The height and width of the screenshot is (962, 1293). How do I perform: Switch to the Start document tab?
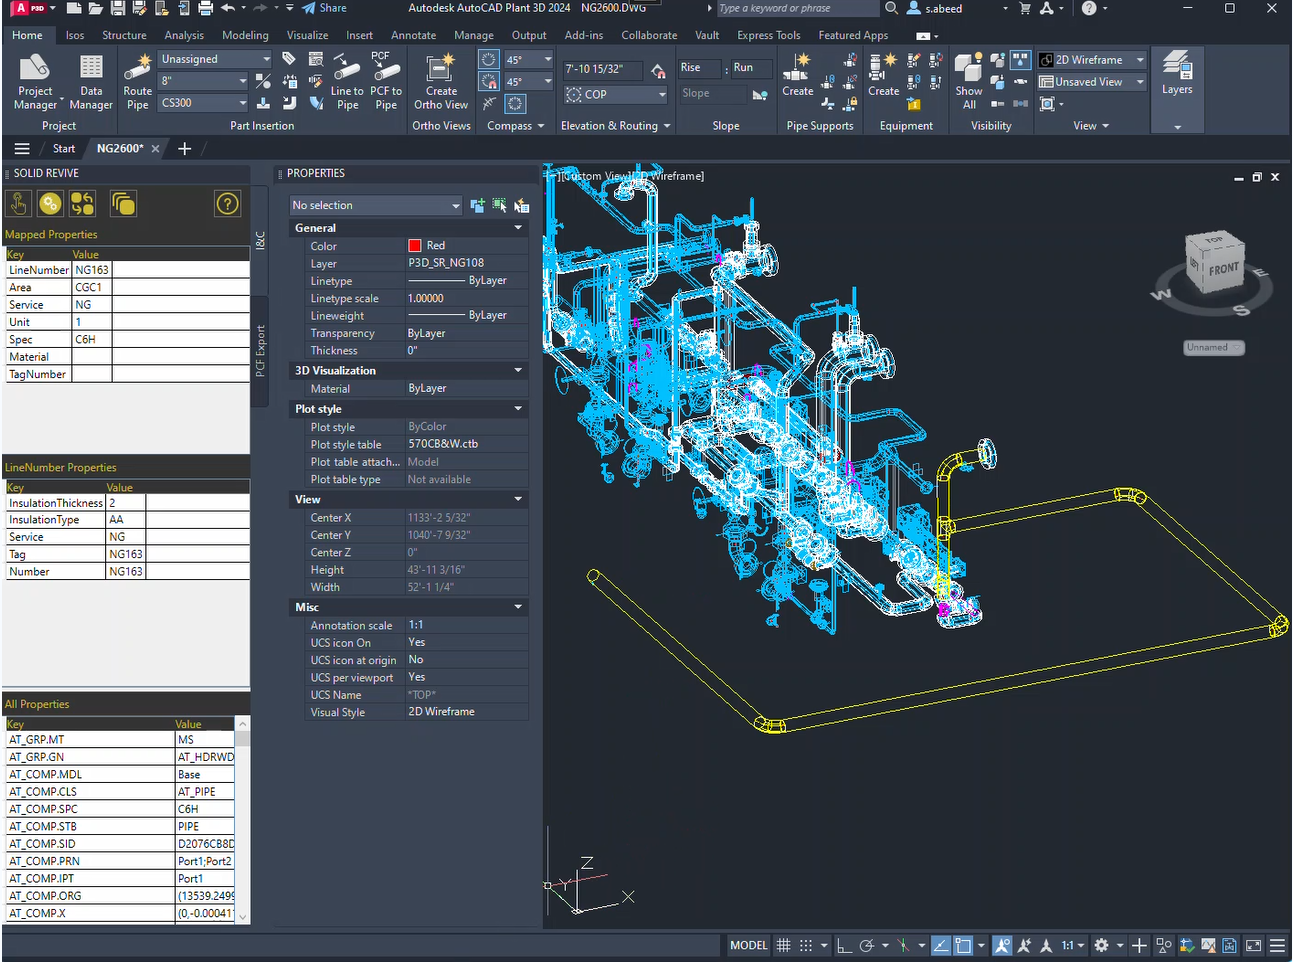tap(64, 148)
